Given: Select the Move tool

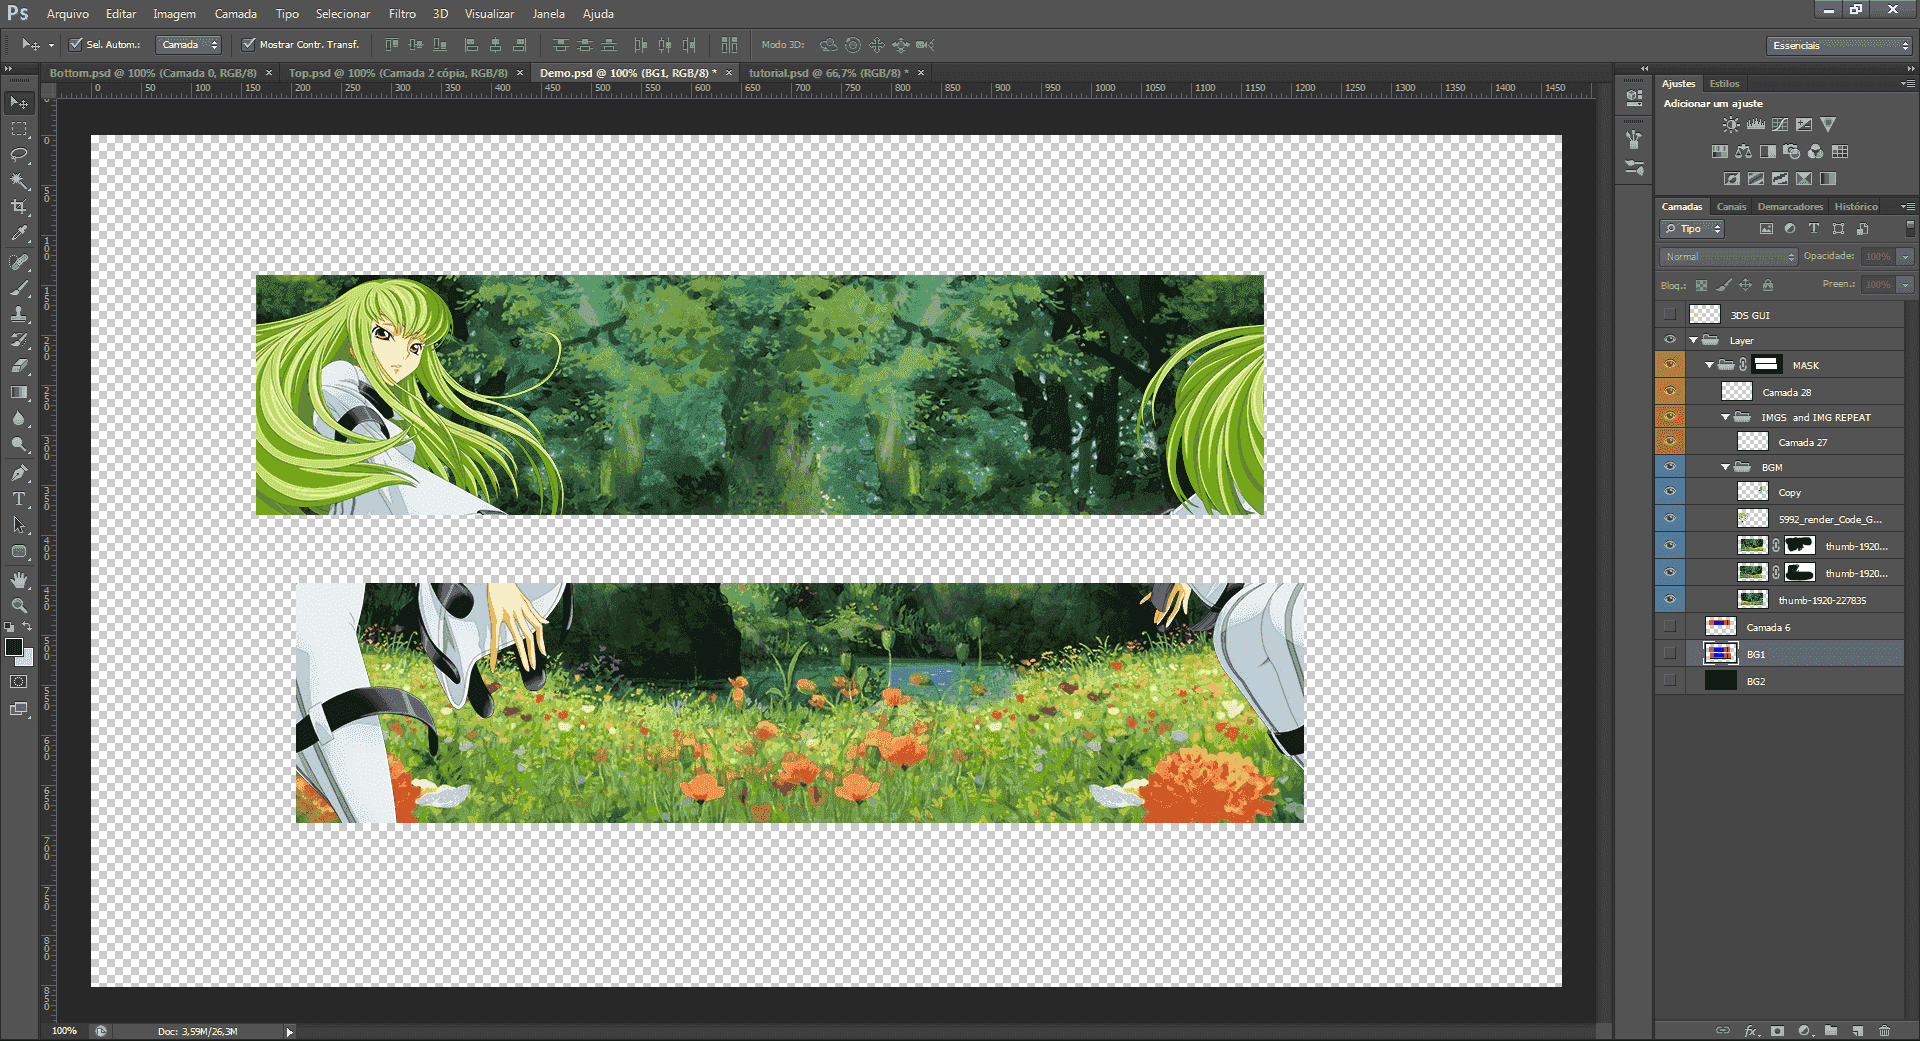Looking at the screenshot, I should 19,103.
